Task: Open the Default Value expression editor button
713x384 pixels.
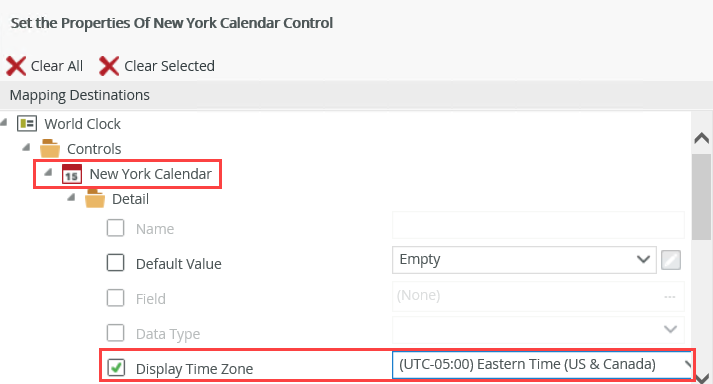Action: (671, 260)
